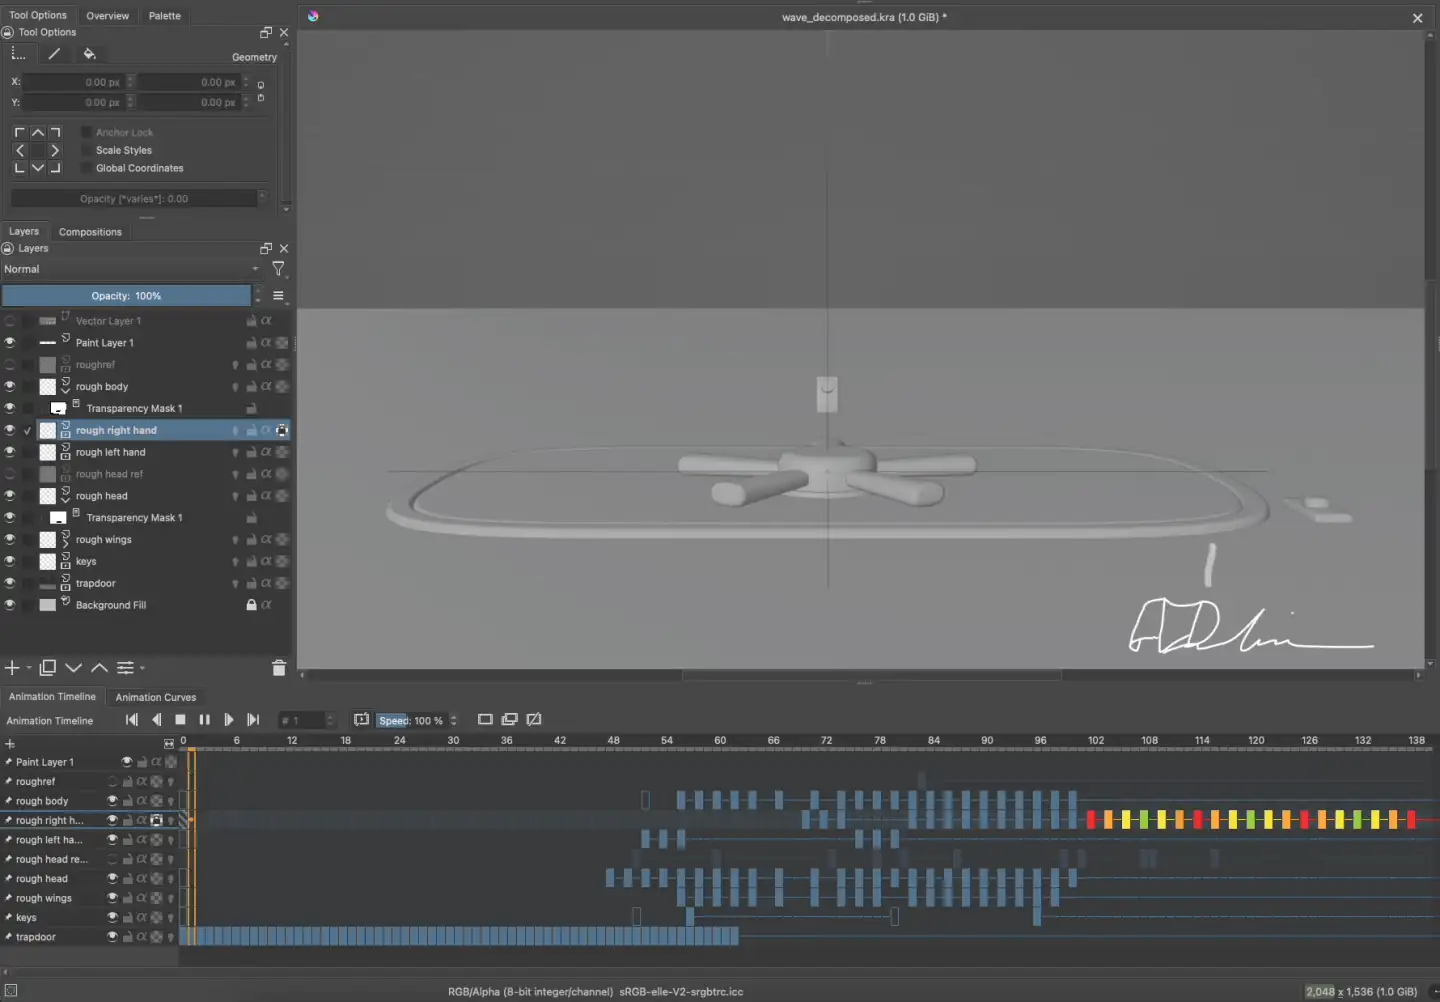Click the timeline zoom-fit icon left of frame 0
This screenshot has width=1440, height=1002.
coord(169,744)
